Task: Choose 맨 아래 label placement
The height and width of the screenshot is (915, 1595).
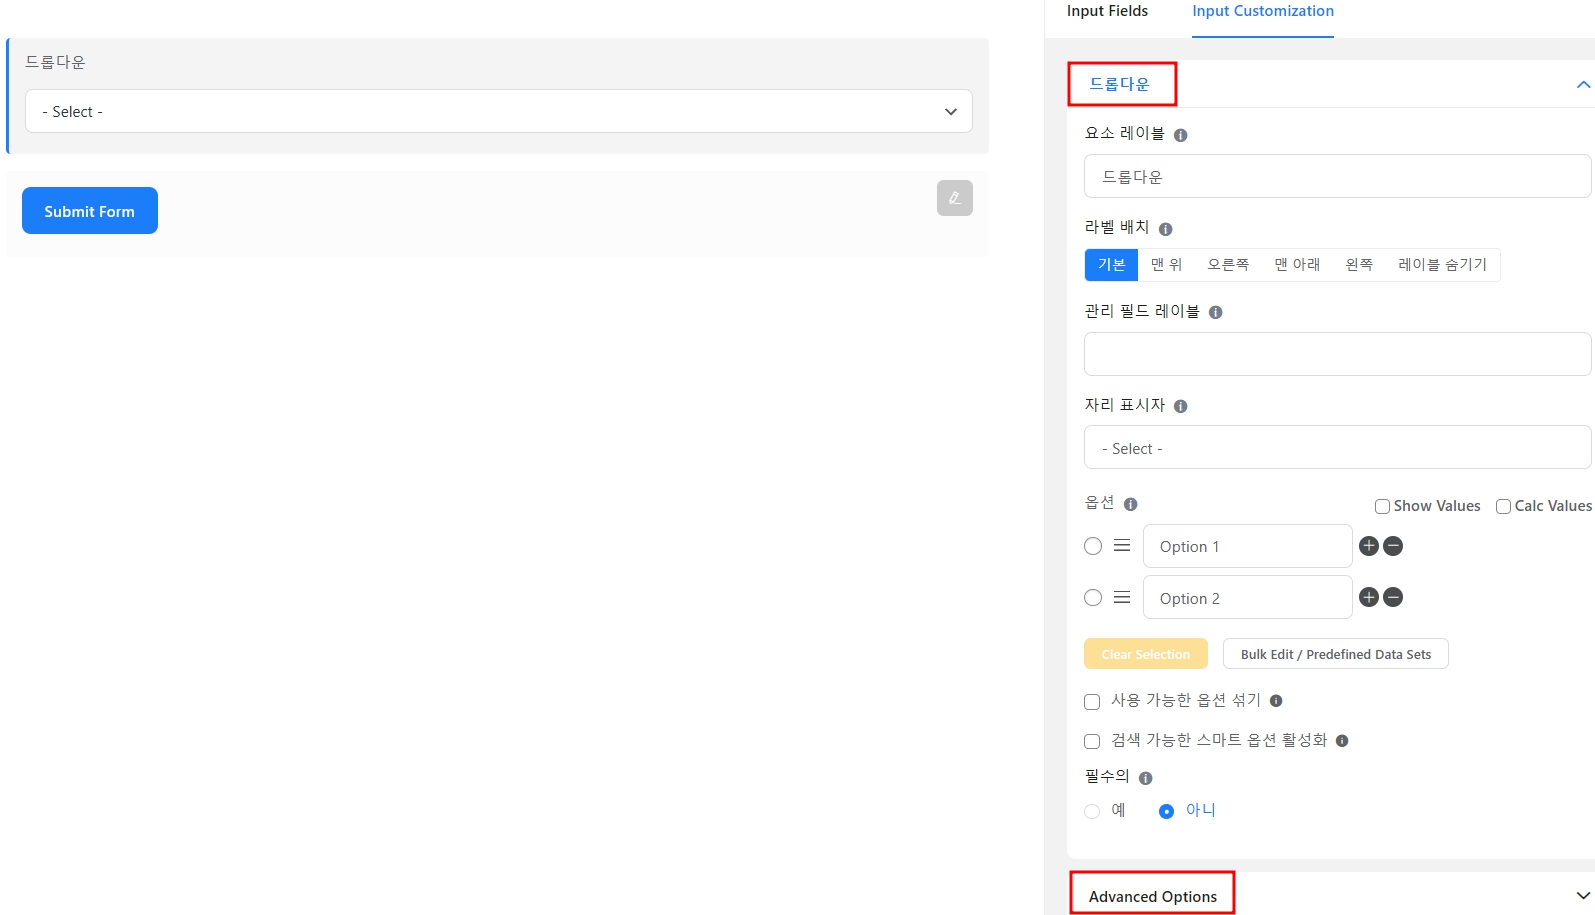Action: pyautogui.click(x=1297, y=265)
